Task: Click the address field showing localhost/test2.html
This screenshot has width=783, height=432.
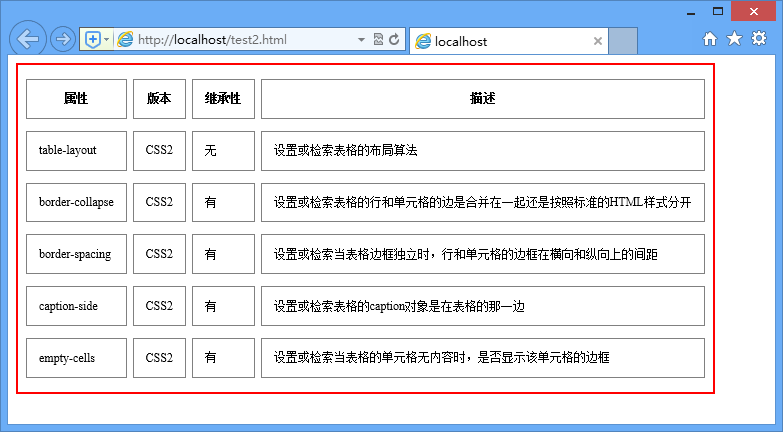Action: [x=240, y=41]
